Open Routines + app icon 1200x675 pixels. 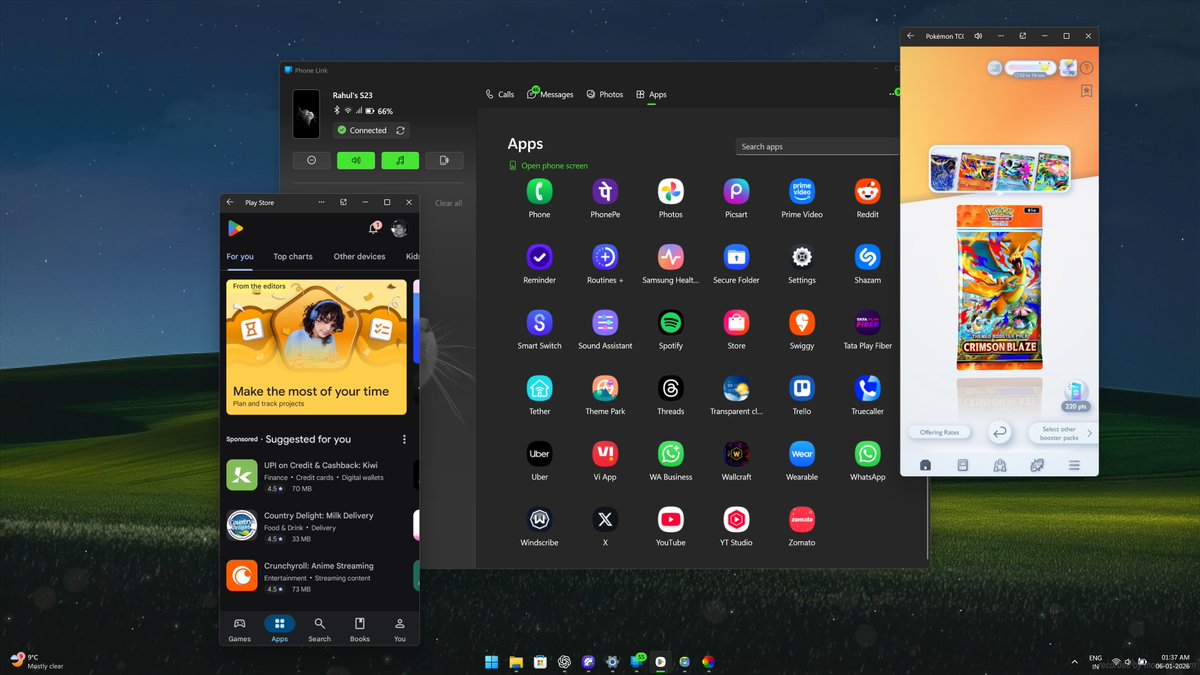coord(605,257)
